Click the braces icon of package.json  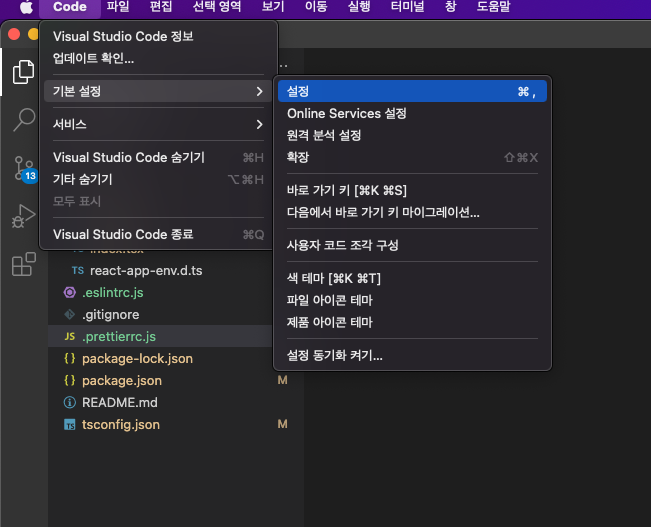[70, 380]
